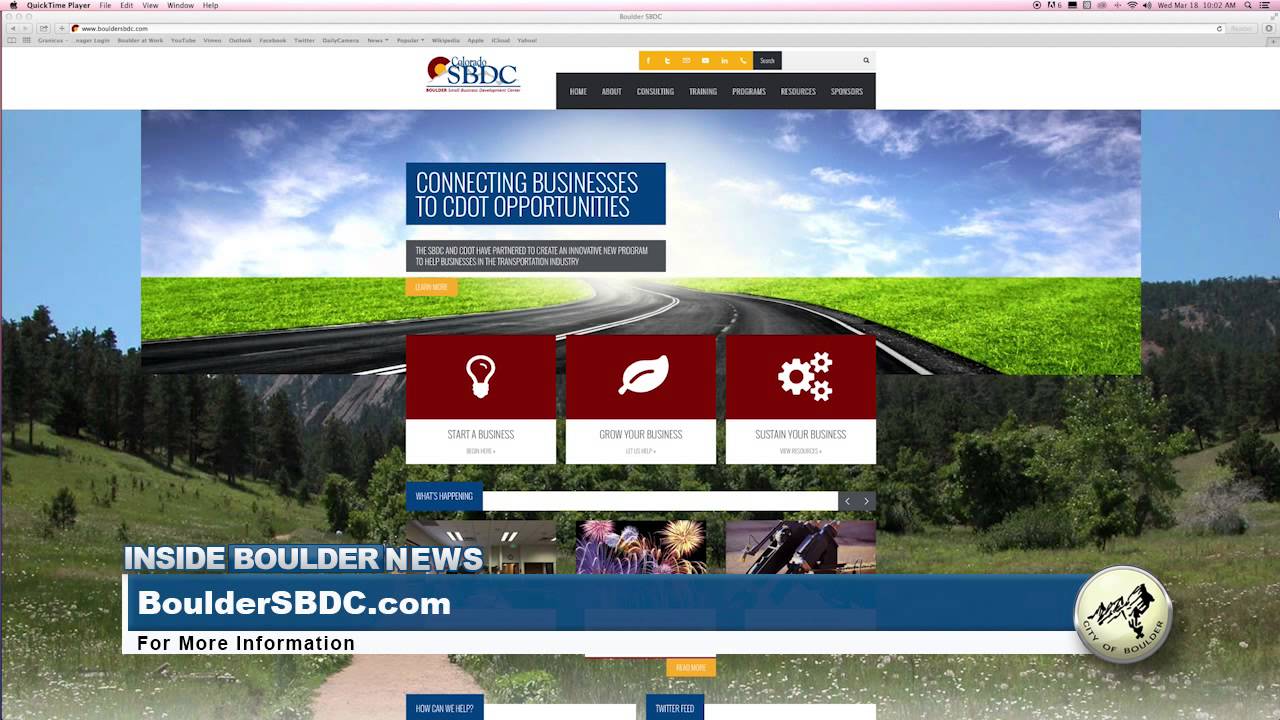The image size is (1280, 720).
Task: Open the Top Sites grid icon
Action: click(x=26, y=40)
